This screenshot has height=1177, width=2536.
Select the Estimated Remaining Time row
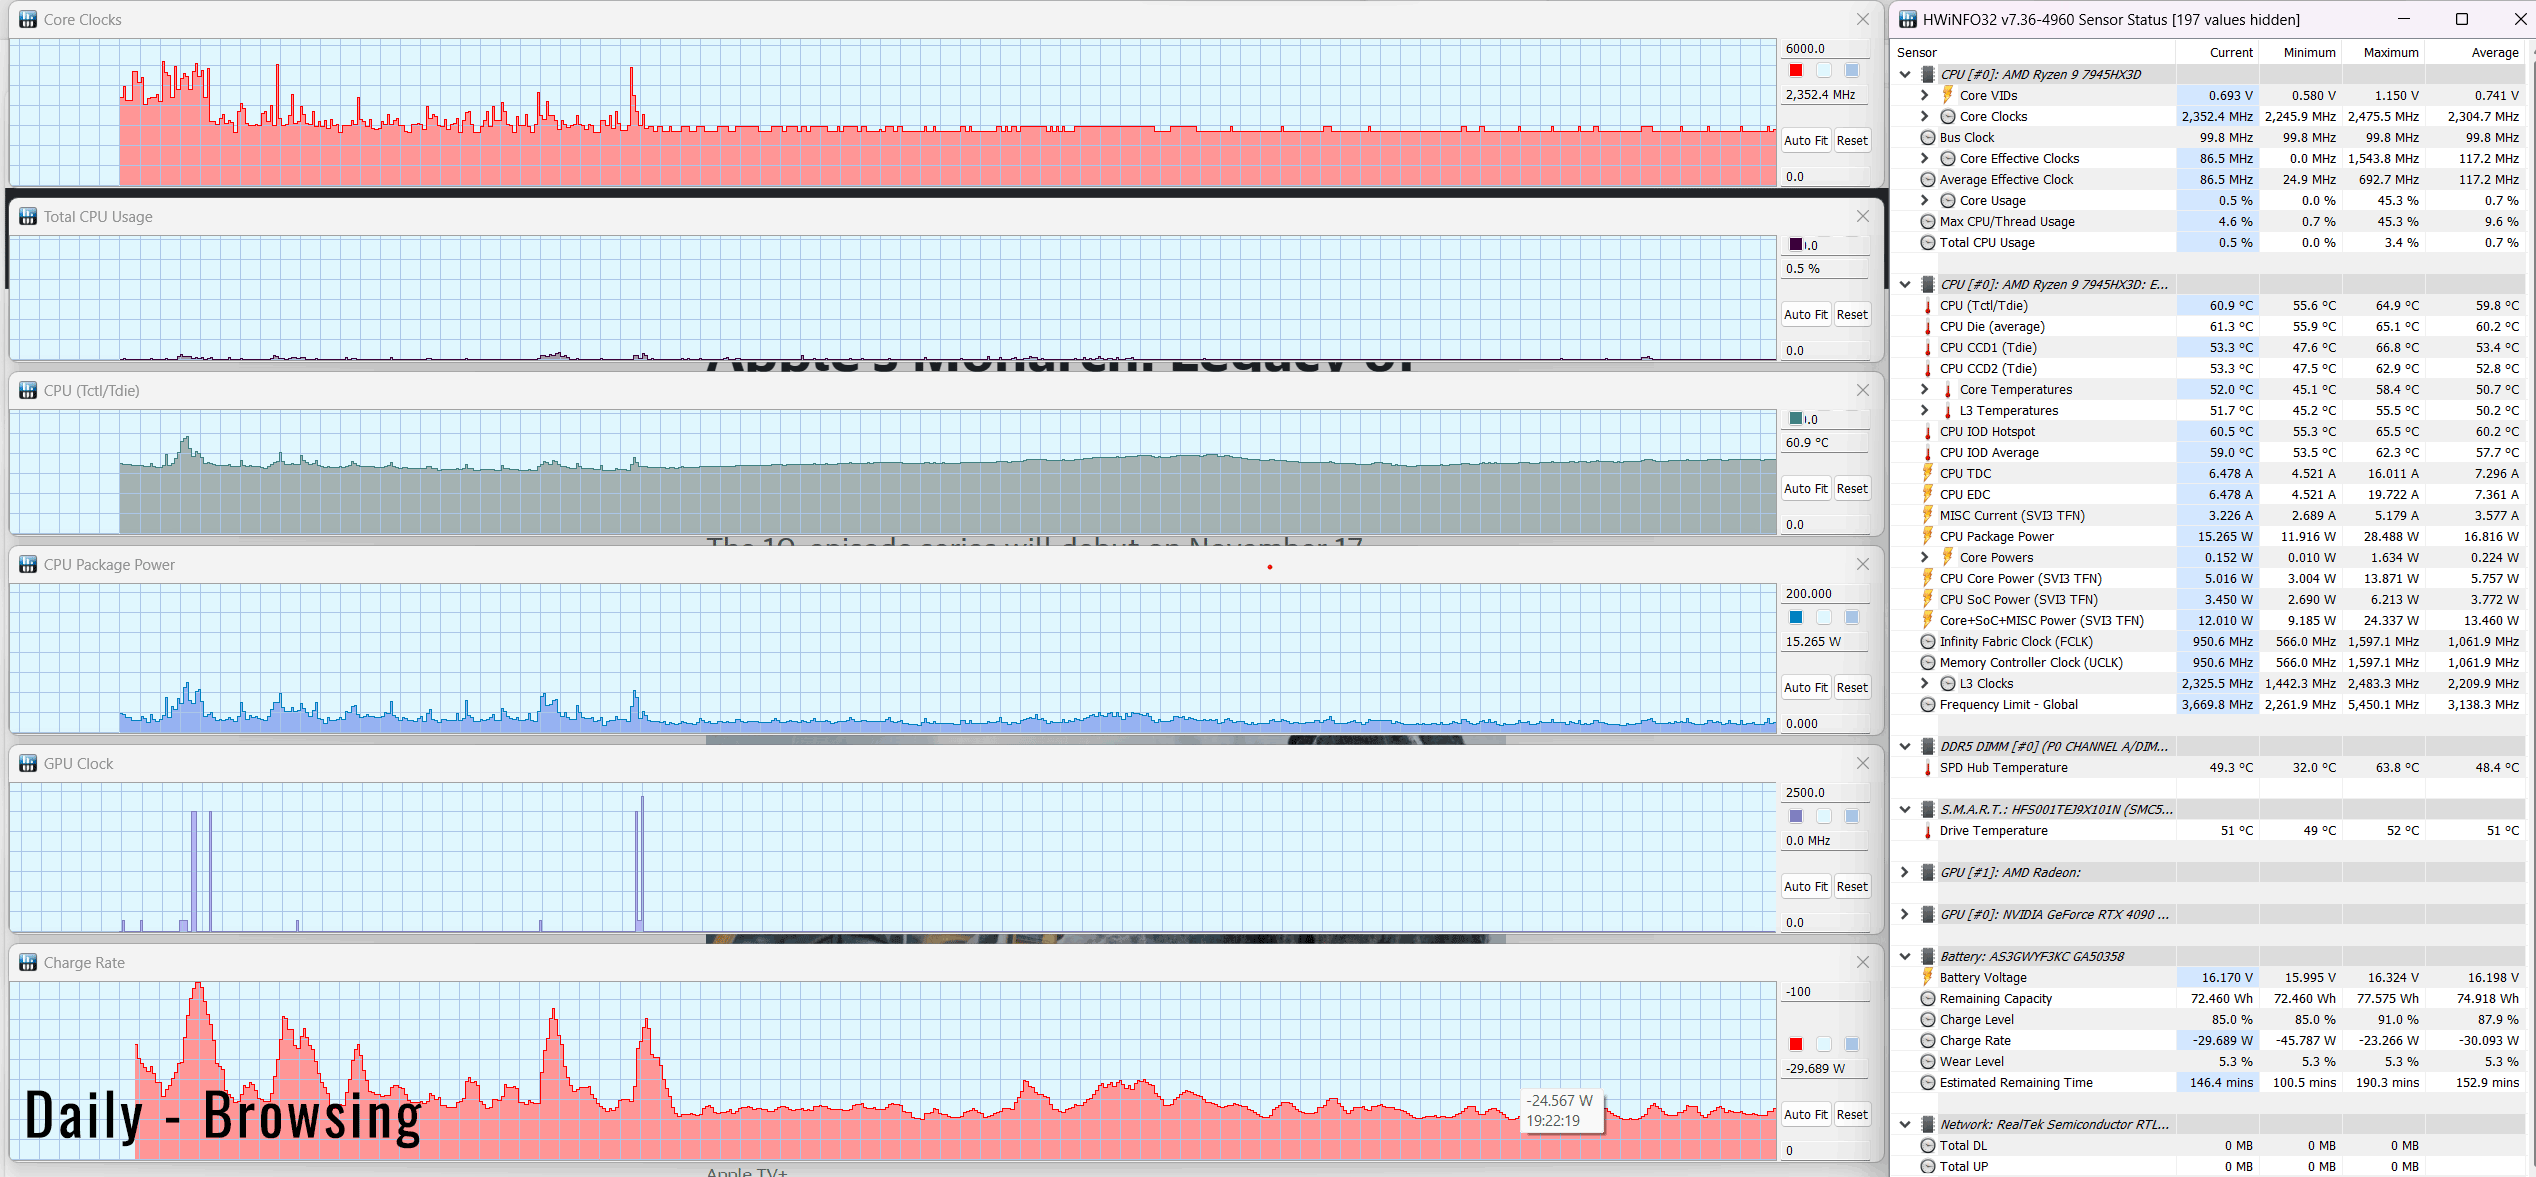(2208, 1083)
